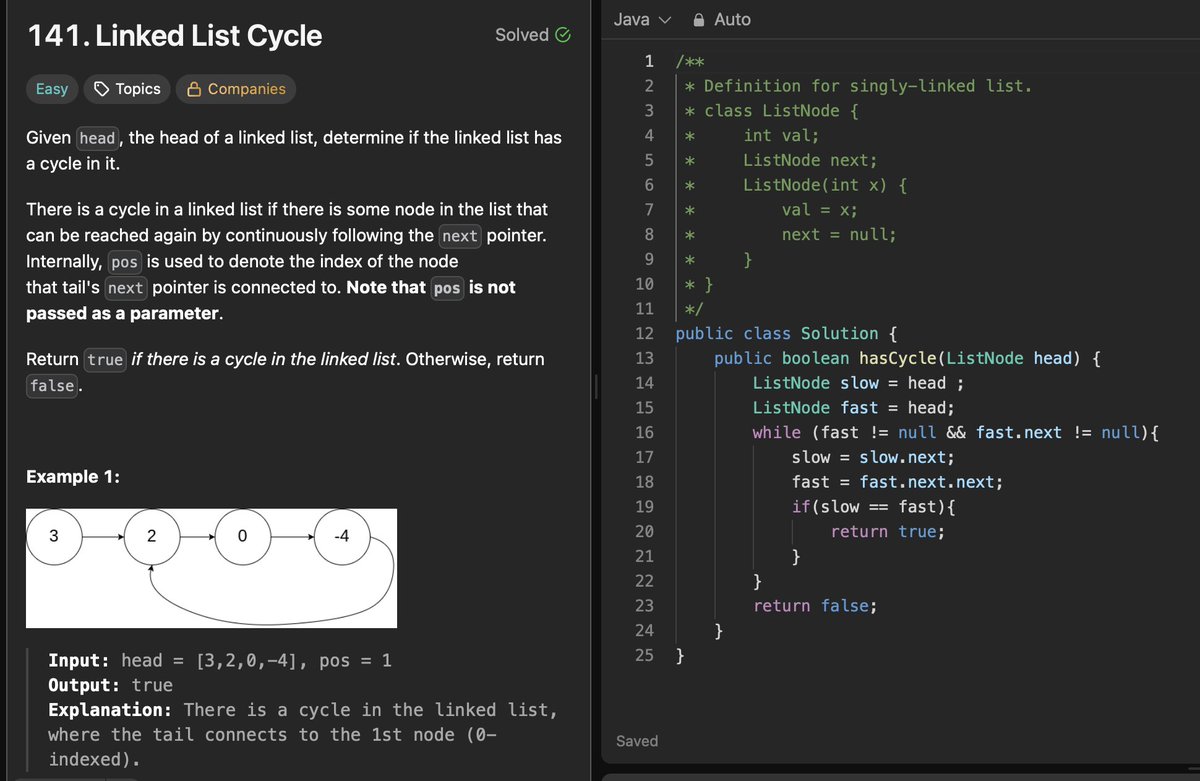Open the Topics tag

[127, 89]
